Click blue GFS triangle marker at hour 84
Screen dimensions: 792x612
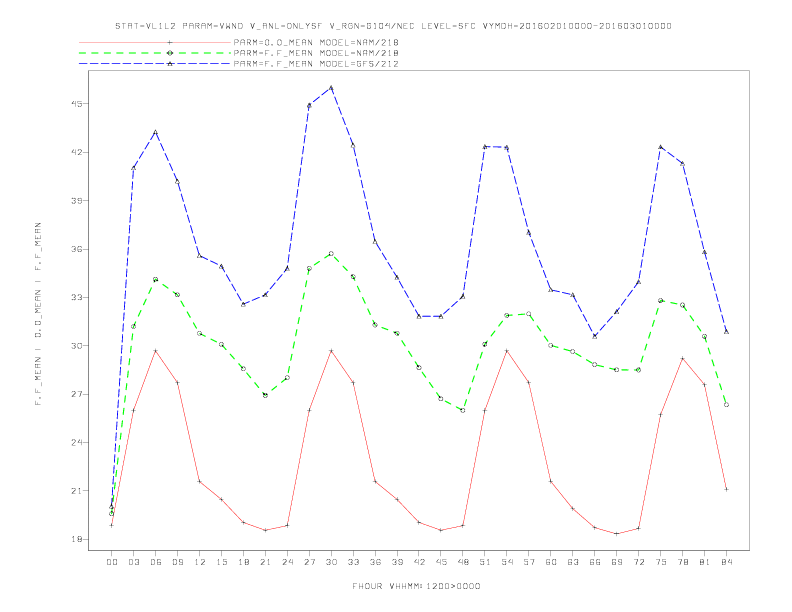pyautogui.click(x=726, y=332)
